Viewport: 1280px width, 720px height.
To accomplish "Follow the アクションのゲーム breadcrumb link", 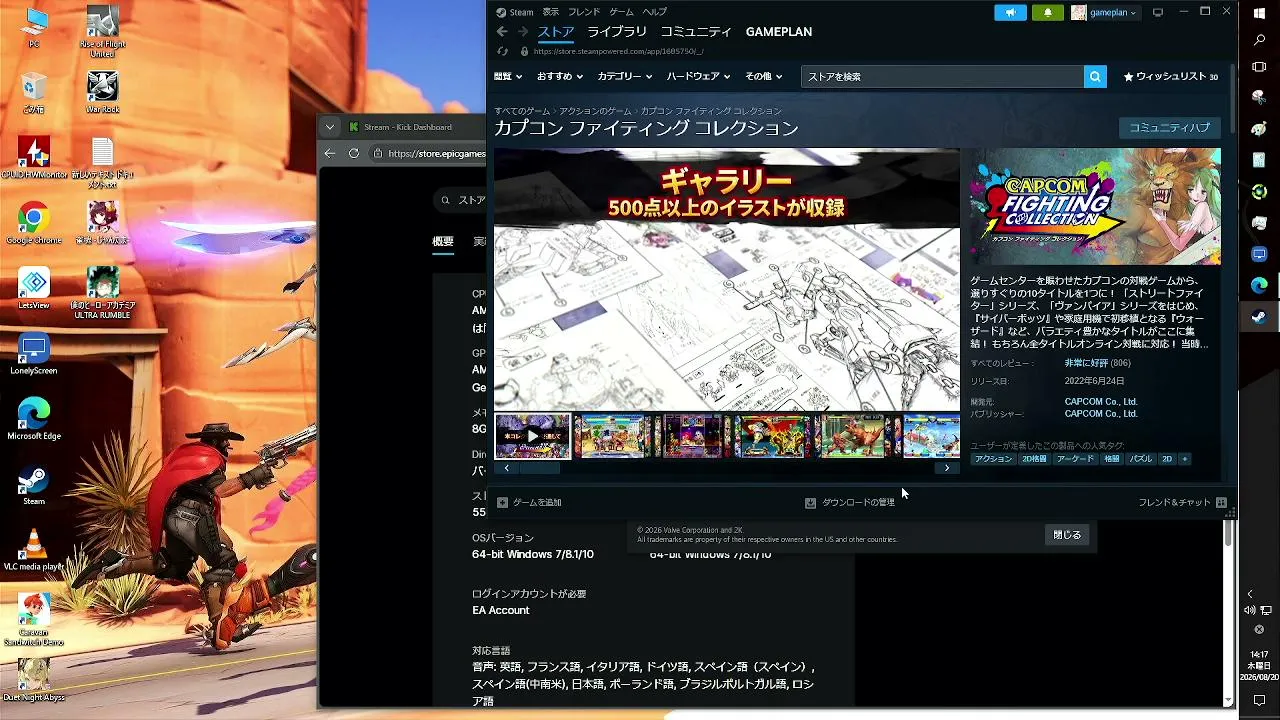I will (x=595, y=111).
